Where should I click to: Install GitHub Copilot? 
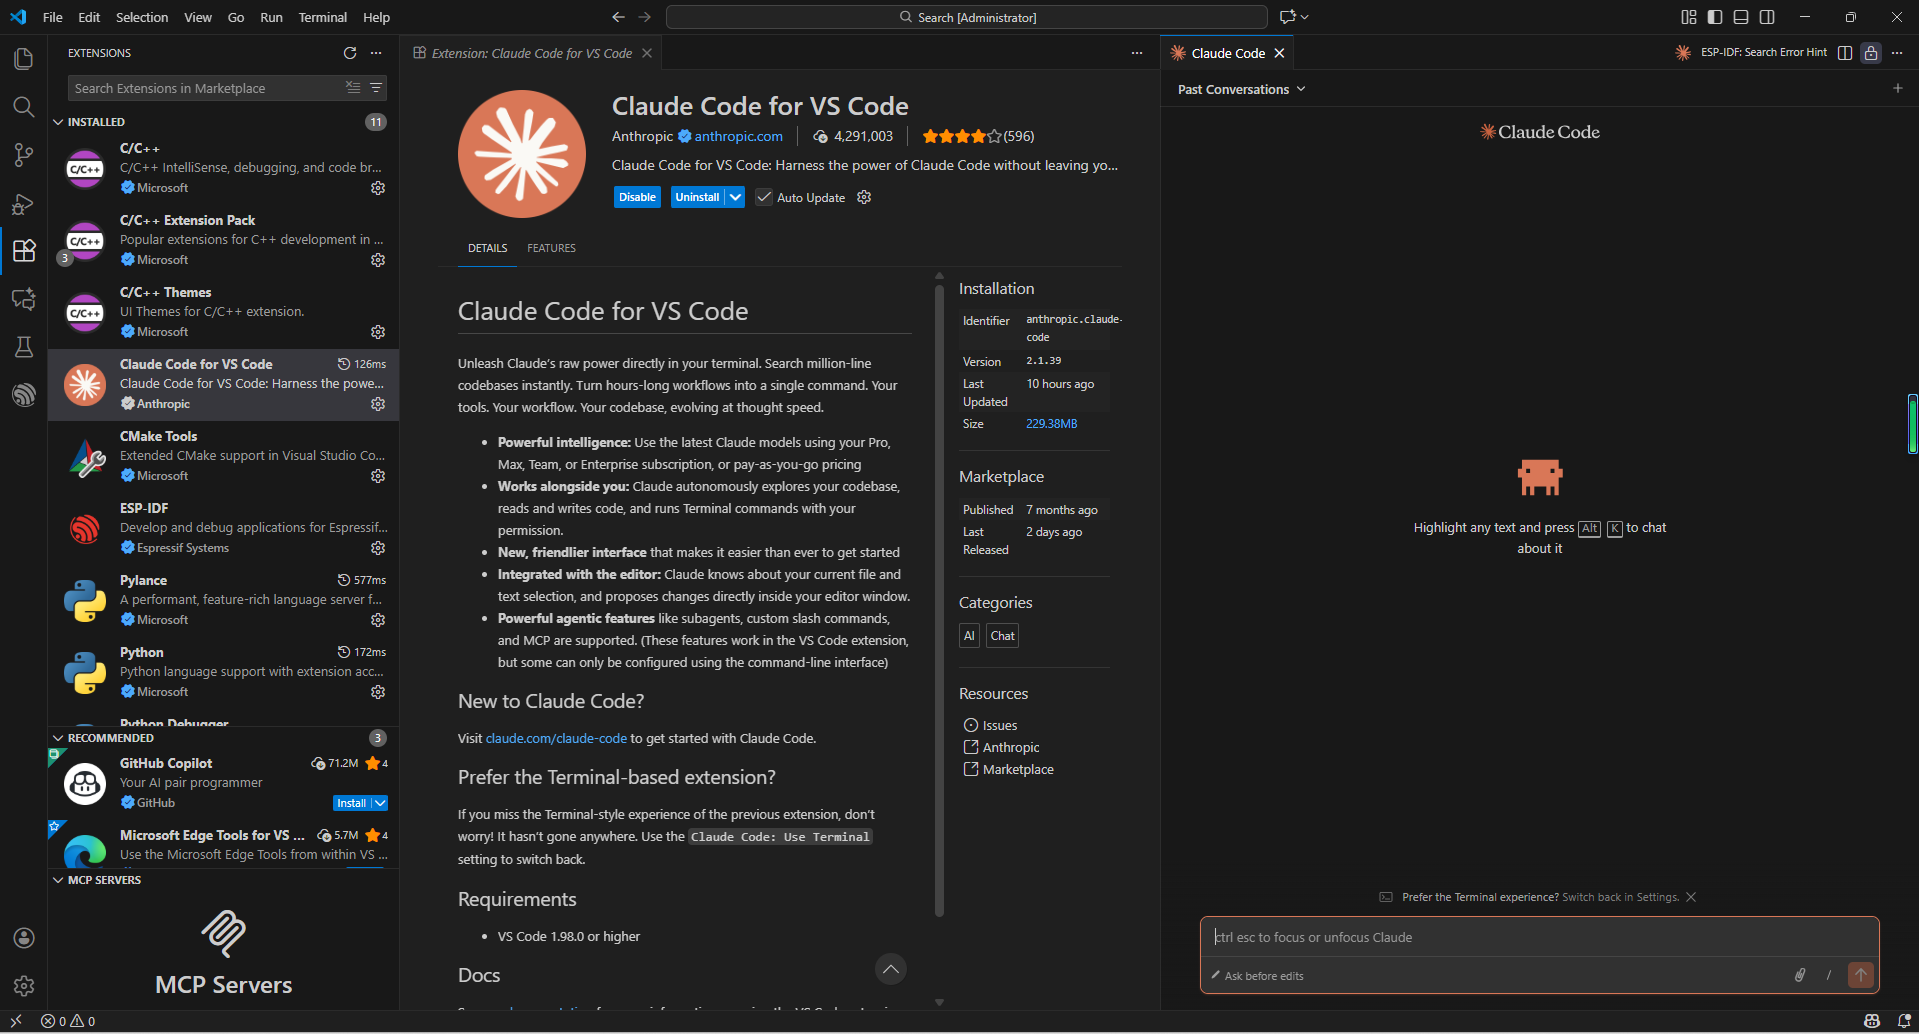[x=351, y=803]
